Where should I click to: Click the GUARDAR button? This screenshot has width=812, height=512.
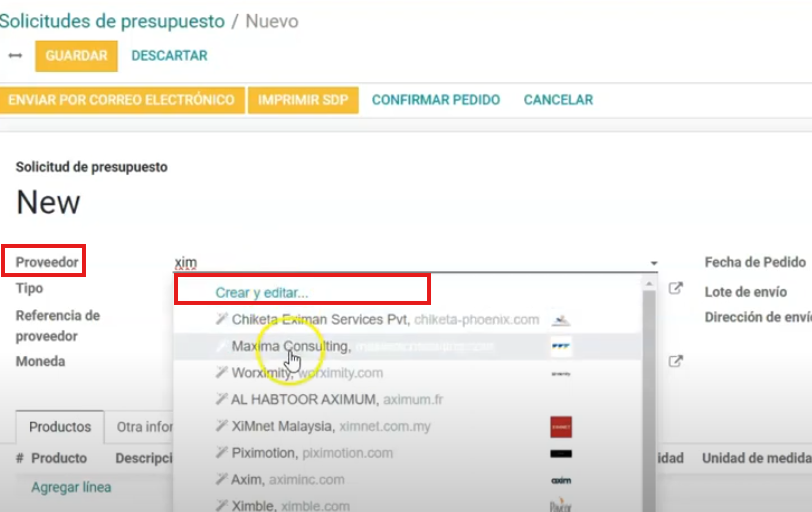[76, 56]
